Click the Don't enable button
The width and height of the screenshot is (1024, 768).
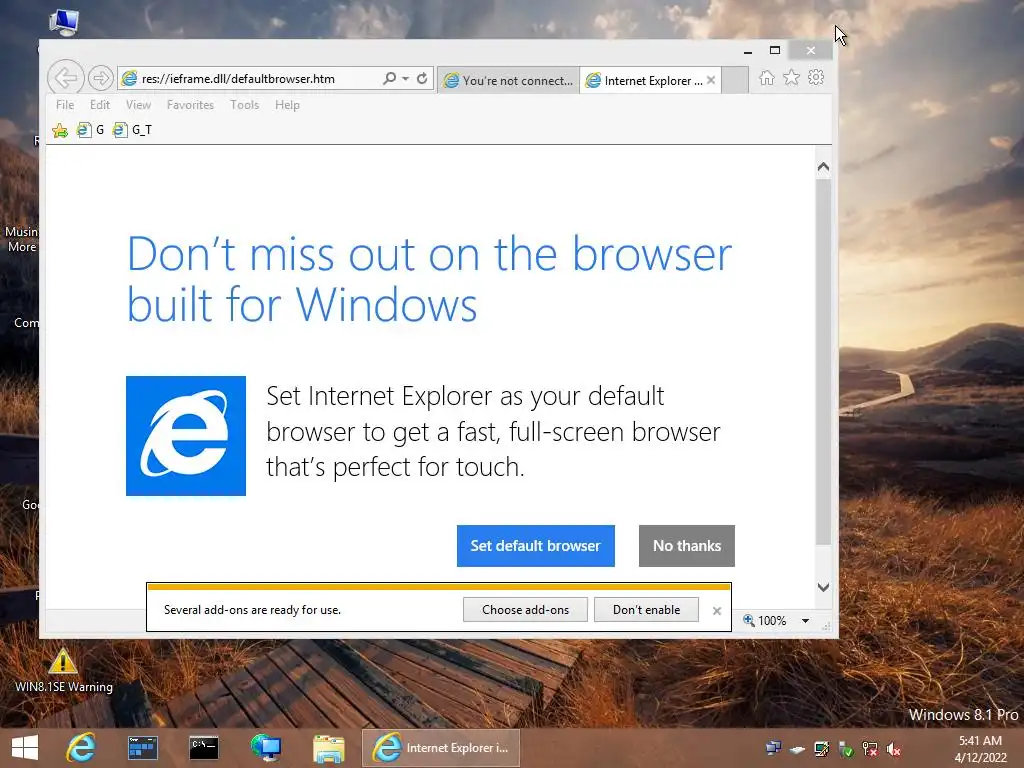[646, 610]
